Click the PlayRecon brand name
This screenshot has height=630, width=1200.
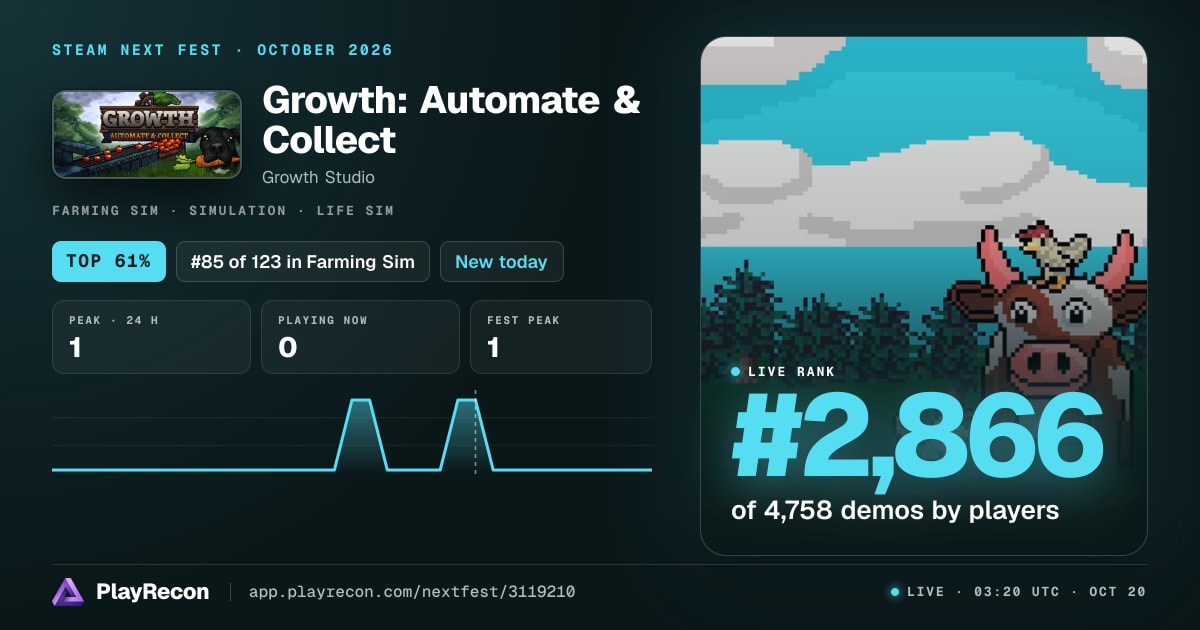[153, 592]
